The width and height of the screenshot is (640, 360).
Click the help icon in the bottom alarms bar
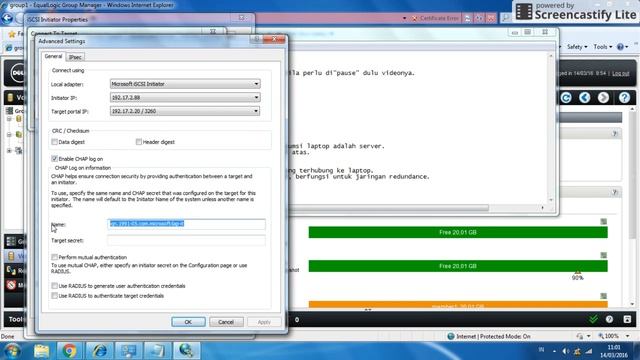[x=609, y=320]
